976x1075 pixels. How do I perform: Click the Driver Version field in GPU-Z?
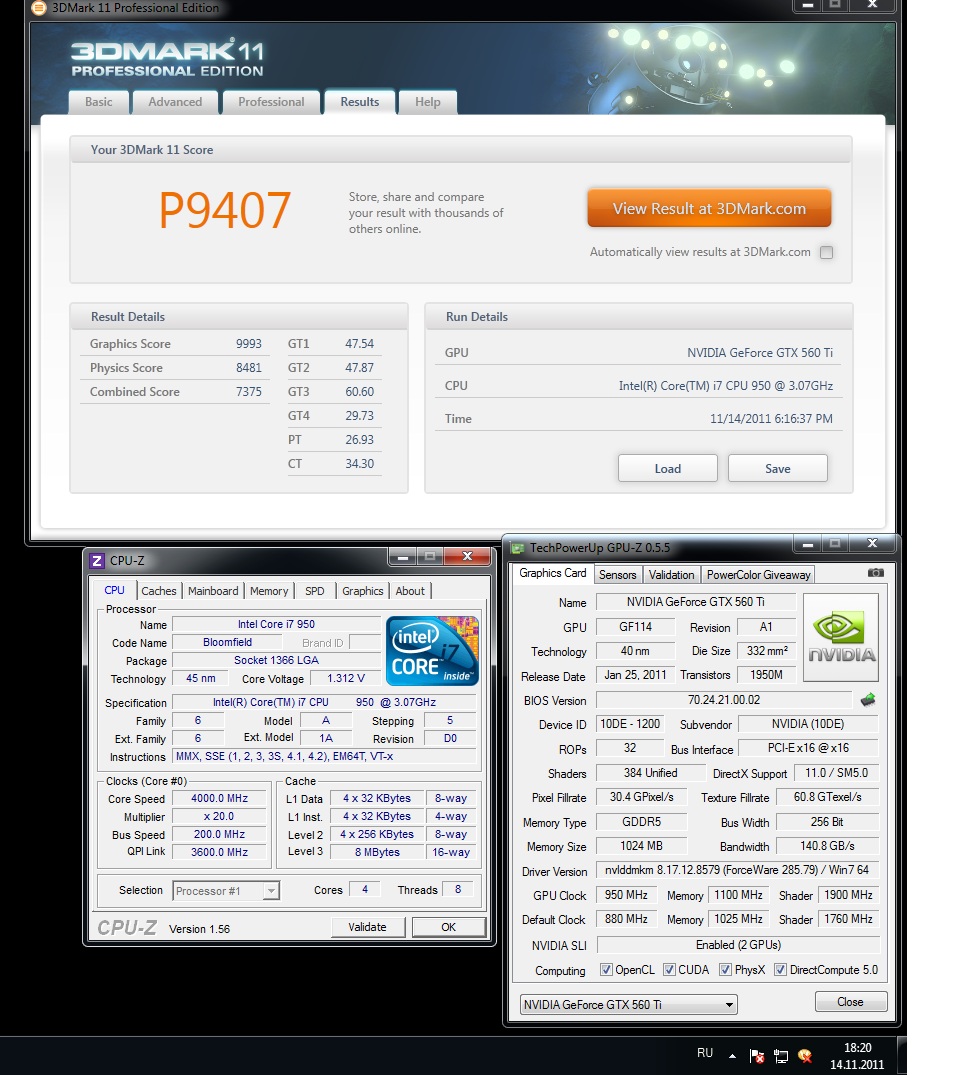pyautogui.click(x=737, y=870)
